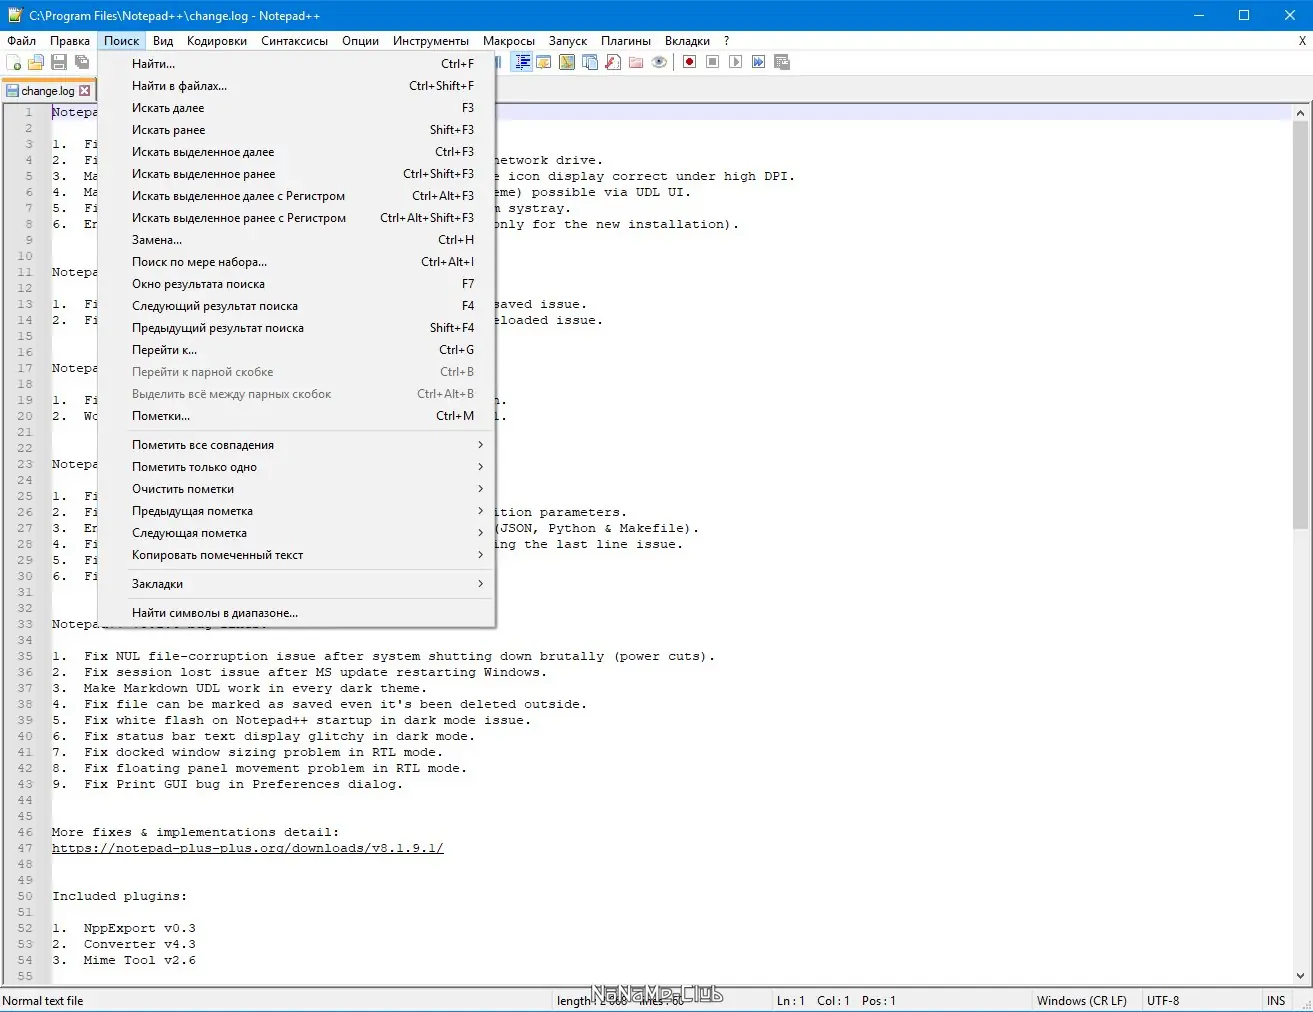Choose Замена... menu entry
The width and height of the screenshot is (1313, 1012).
[297, 240]
